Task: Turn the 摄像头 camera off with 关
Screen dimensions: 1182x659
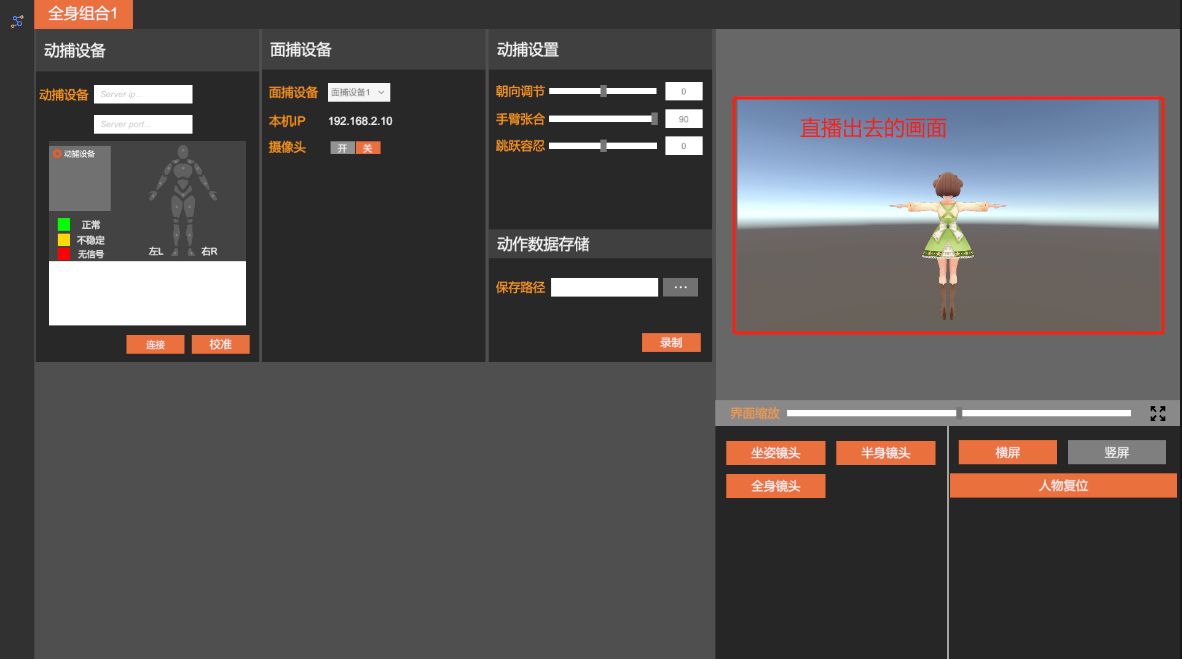Action: tap(367, 148)
